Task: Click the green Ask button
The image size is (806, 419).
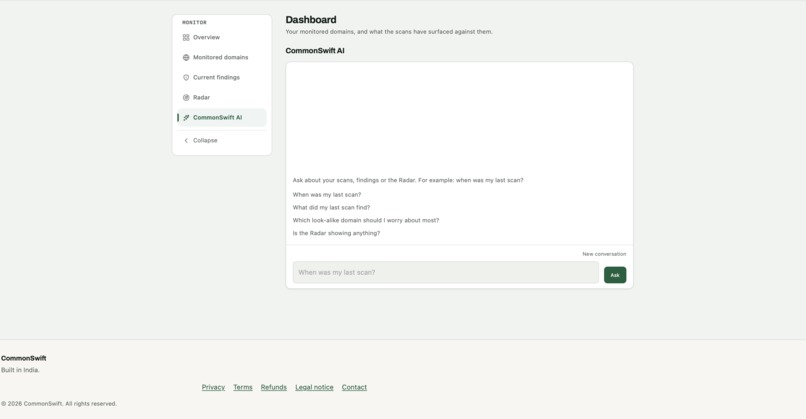Action: [x=615, y=275]
